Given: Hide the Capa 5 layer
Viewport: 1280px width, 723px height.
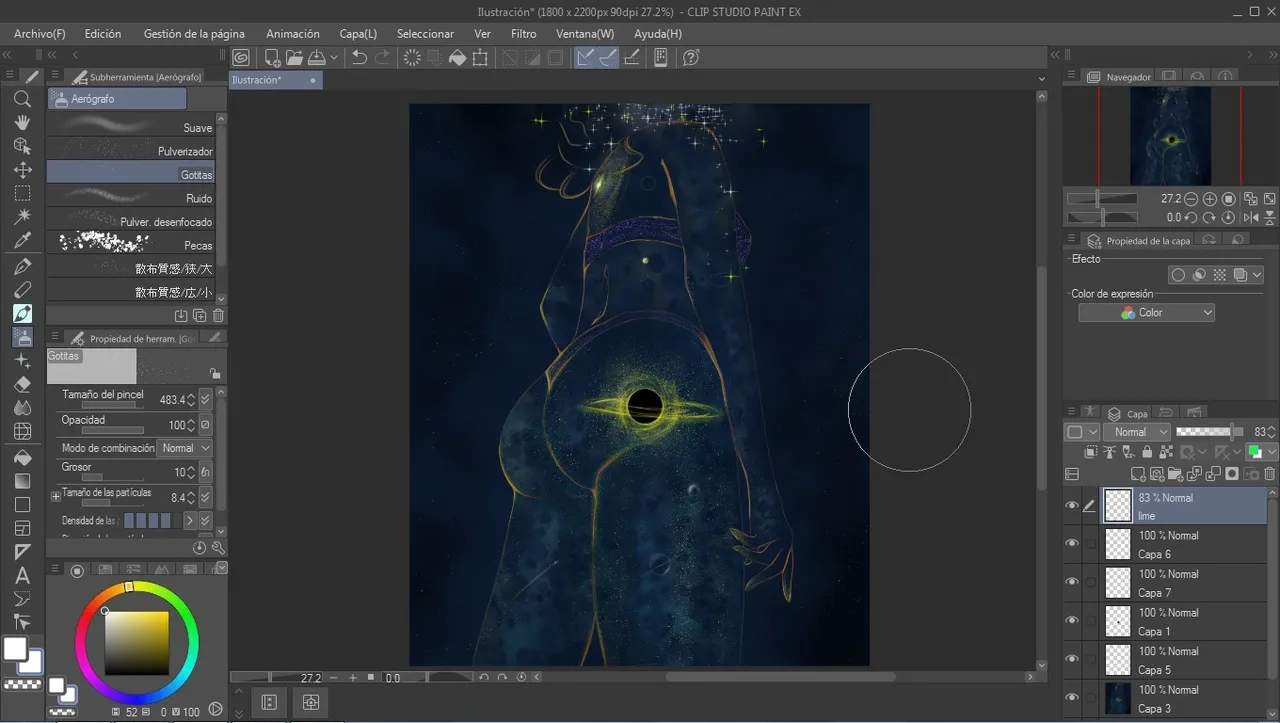Looking at the screenshot, I should [1072, 659].
